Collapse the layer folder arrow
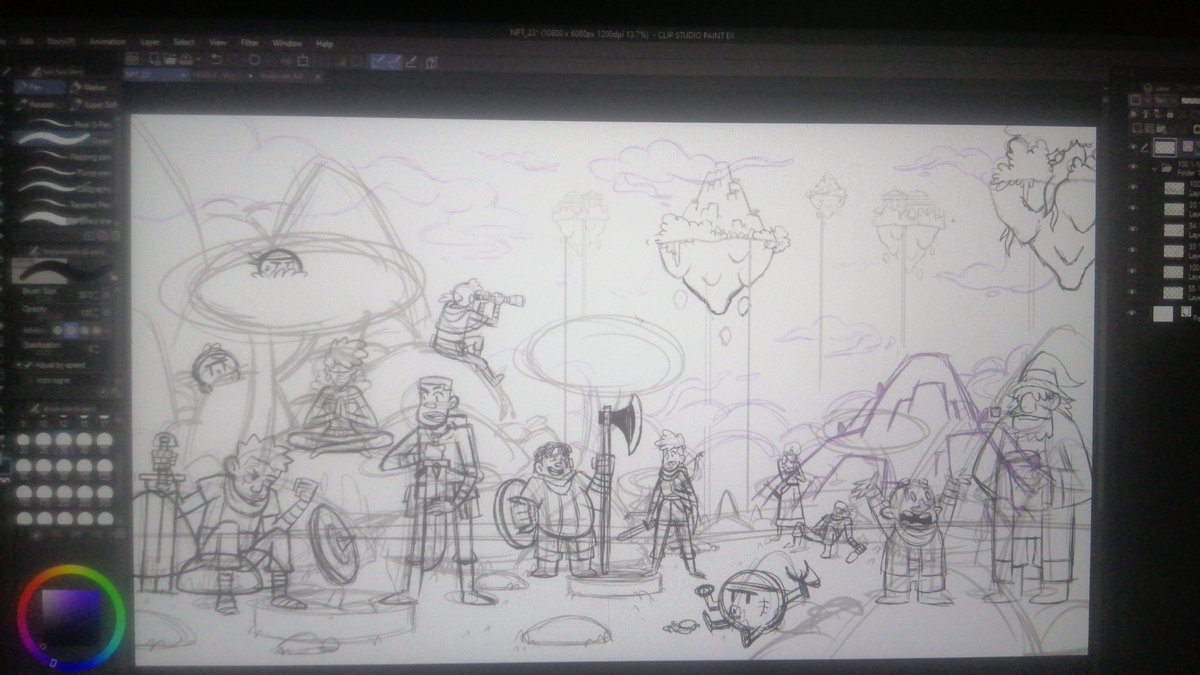The image size is (1200, 675). [1154, 167]
